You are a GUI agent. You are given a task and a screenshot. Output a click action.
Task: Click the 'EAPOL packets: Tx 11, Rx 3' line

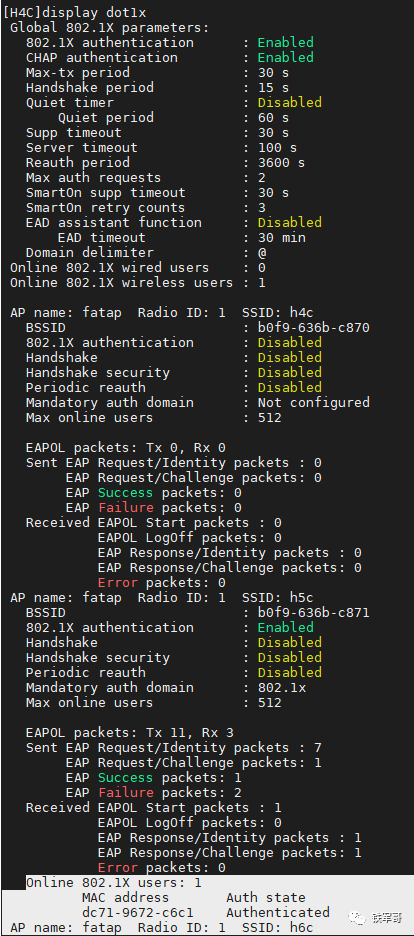pos(125,732)
